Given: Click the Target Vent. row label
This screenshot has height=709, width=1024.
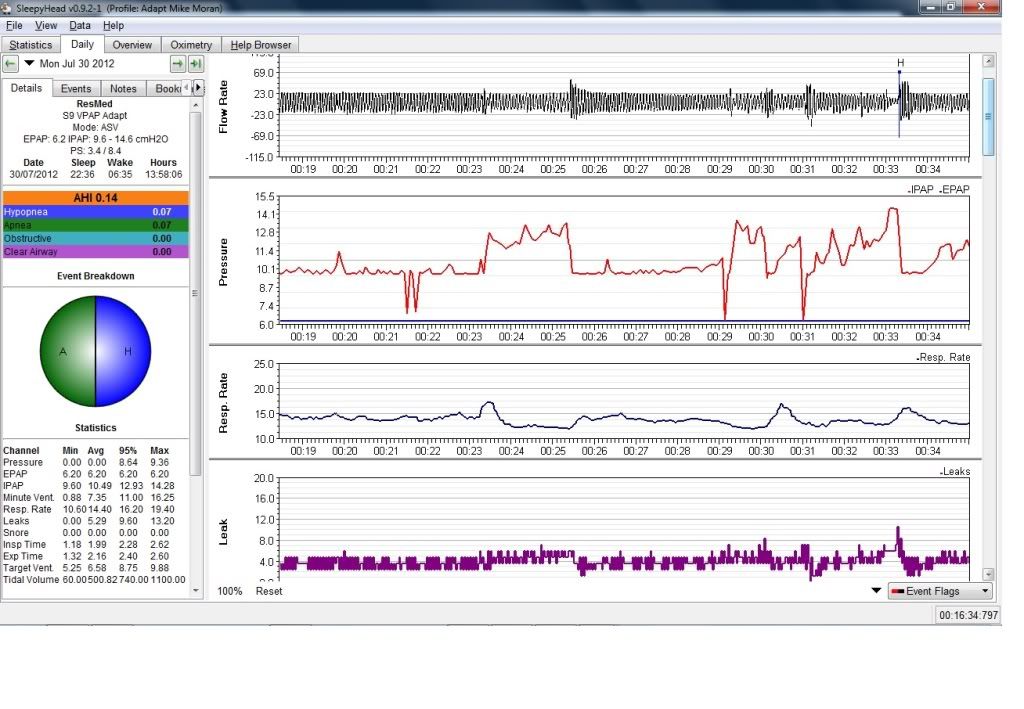Looking at the screenshot, I should pos(28,568).
